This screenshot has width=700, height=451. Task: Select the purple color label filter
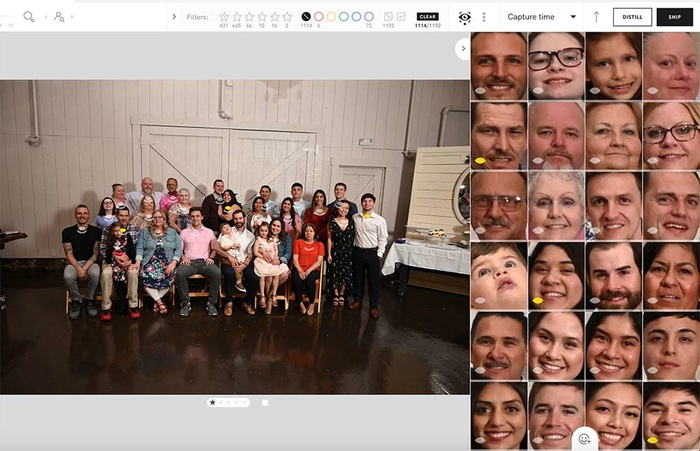coord(369,16)
